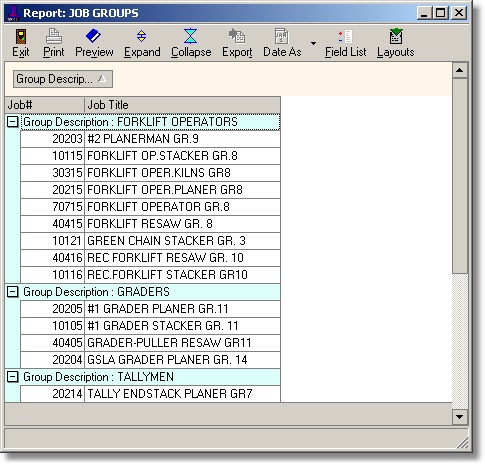Click the vertical scrollbar thumb
The height and width of the screenshot is (465, 485).
click(x=460, y=176)
